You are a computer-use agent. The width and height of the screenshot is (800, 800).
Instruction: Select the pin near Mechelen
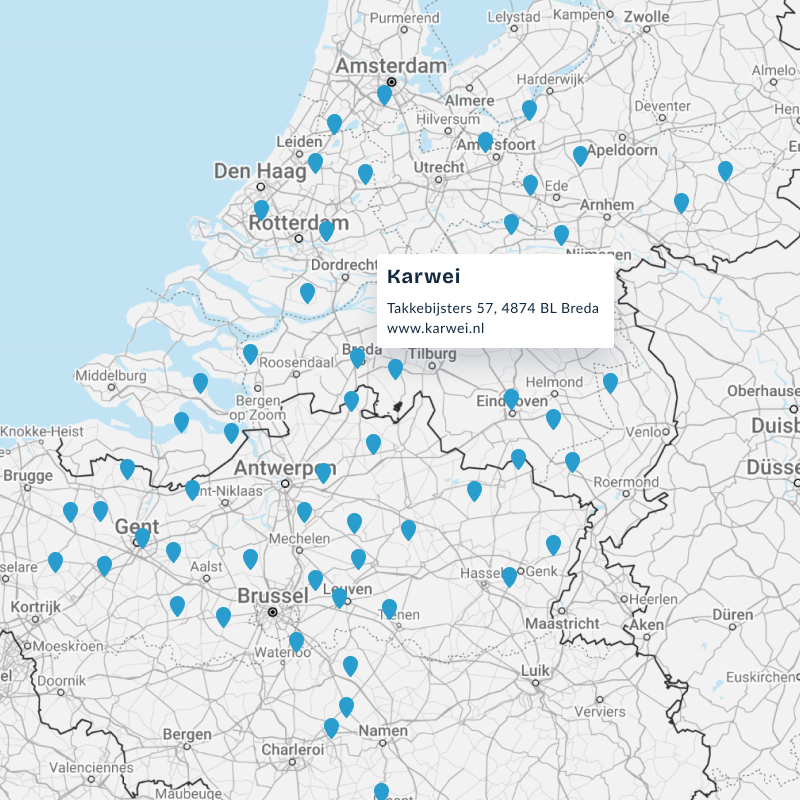pyautogui.click(x=303, y=512)
